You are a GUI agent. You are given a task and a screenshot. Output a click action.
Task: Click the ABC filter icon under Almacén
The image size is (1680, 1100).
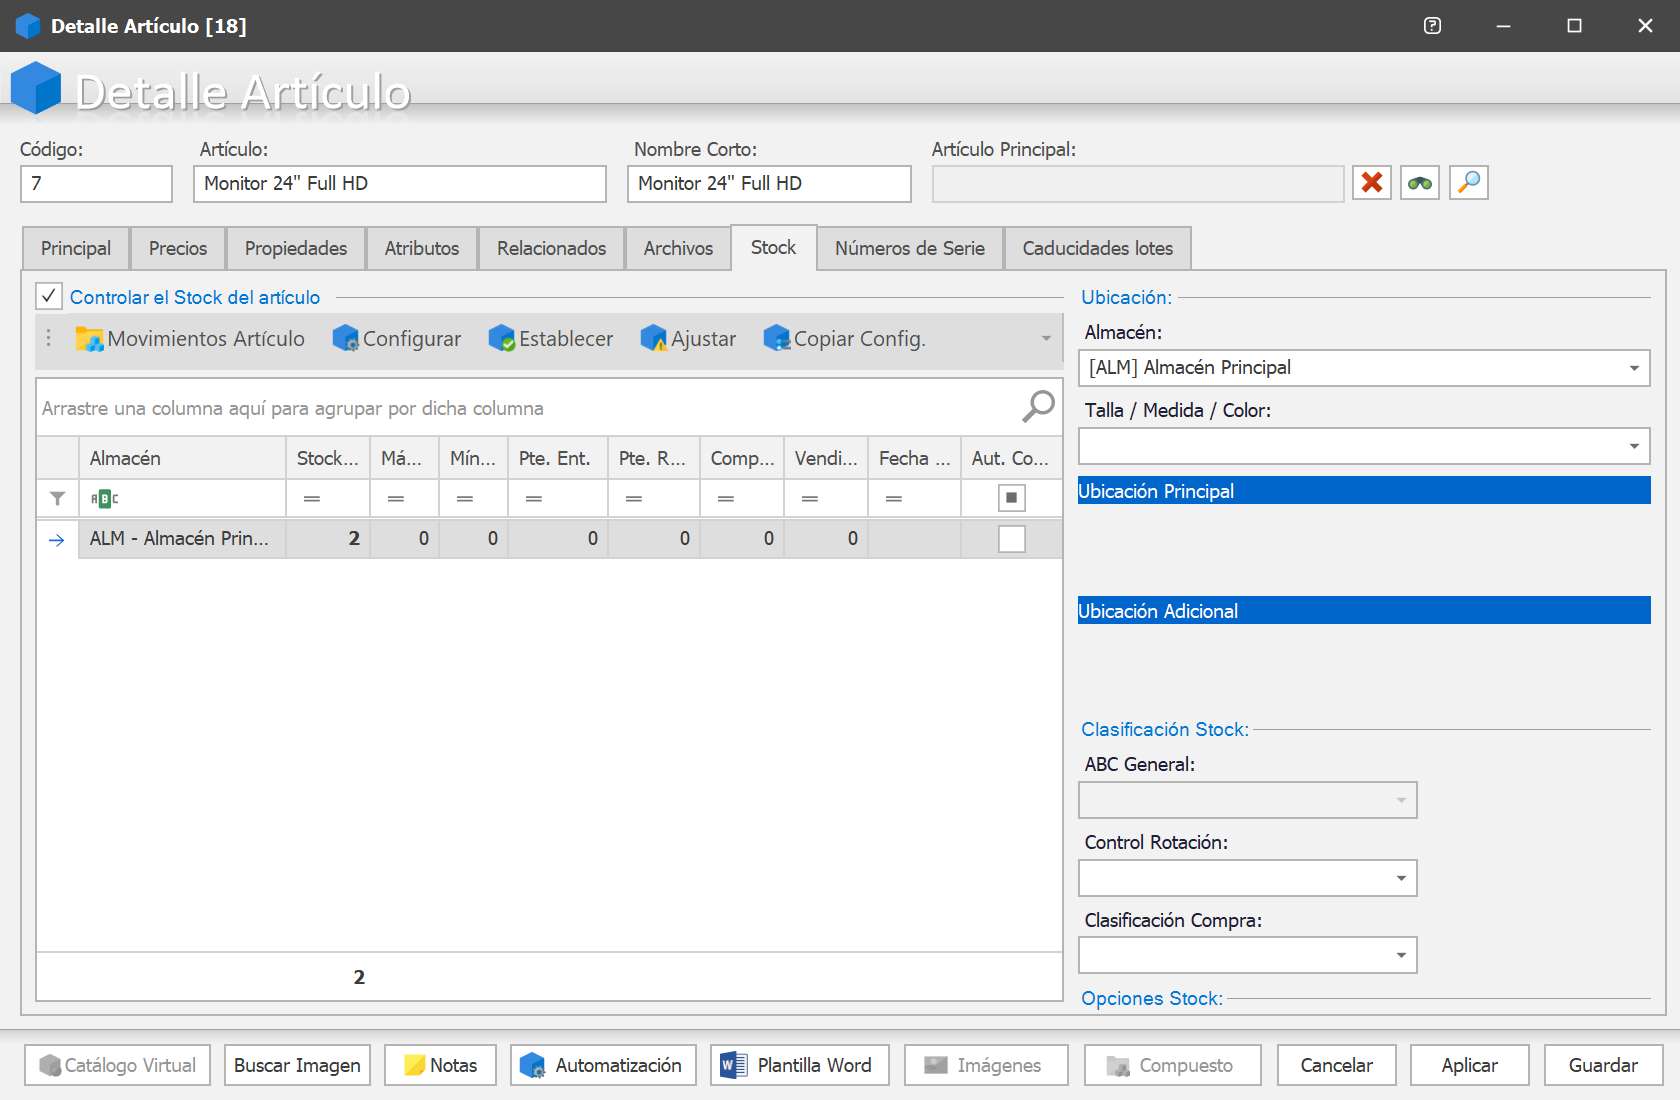tap(104, 498)
